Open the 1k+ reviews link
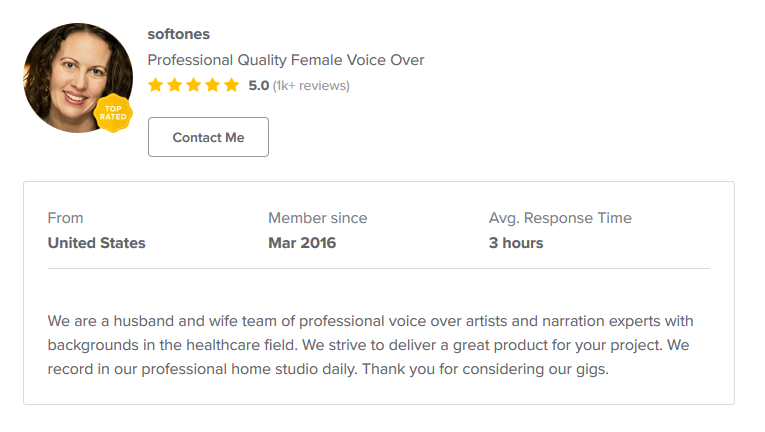 tap(311, 86)
